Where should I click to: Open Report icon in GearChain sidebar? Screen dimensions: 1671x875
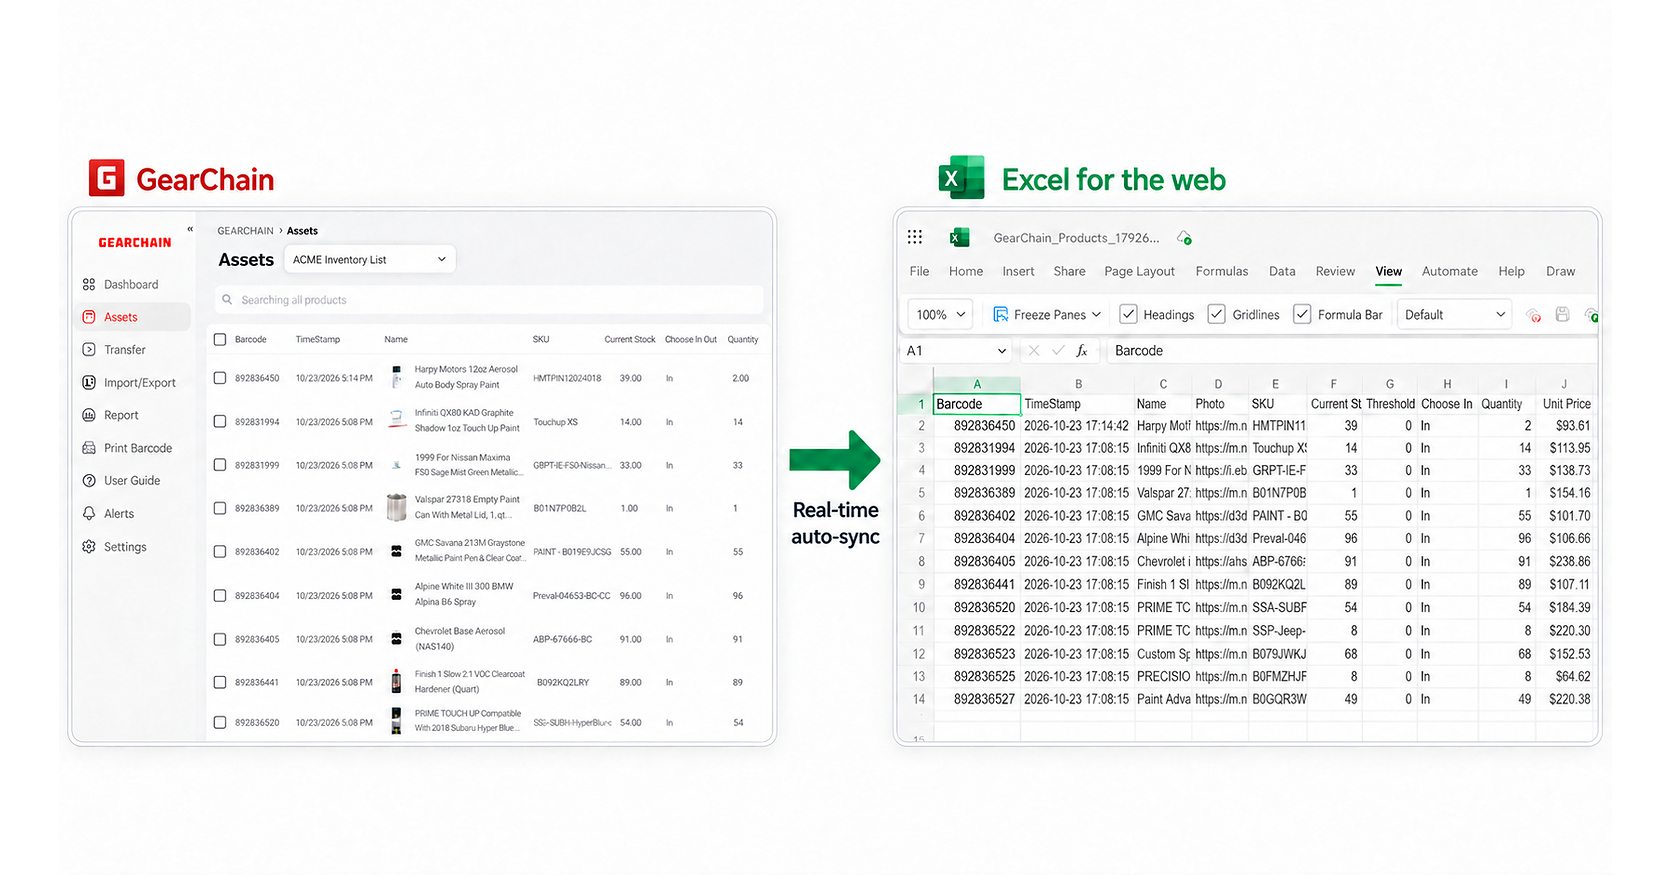[89, 416]
